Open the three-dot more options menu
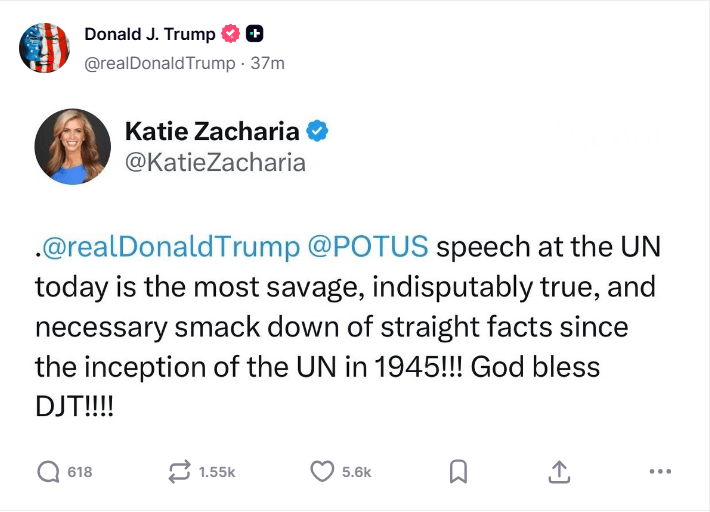The image size is (710, 512). point(659,471)
